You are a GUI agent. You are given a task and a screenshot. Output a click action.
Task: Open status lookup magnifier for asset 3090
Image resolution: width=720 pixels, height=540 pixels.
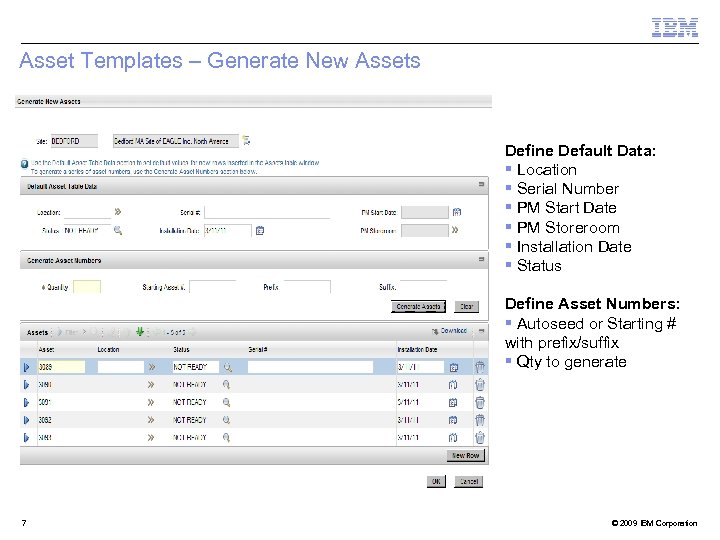pos(226,385)
